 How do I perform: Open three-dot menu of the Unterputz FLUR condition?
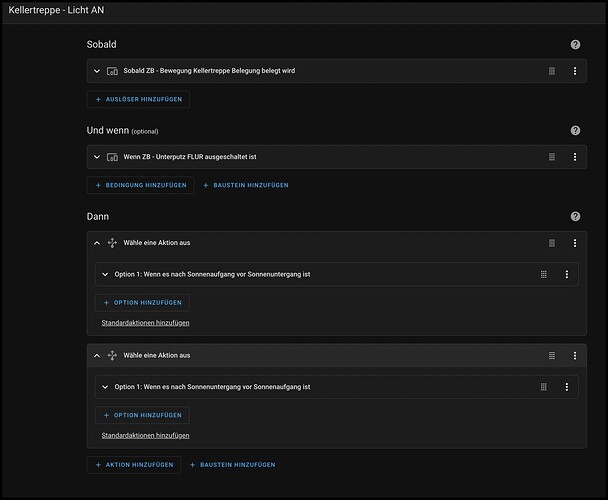point(575,157)
